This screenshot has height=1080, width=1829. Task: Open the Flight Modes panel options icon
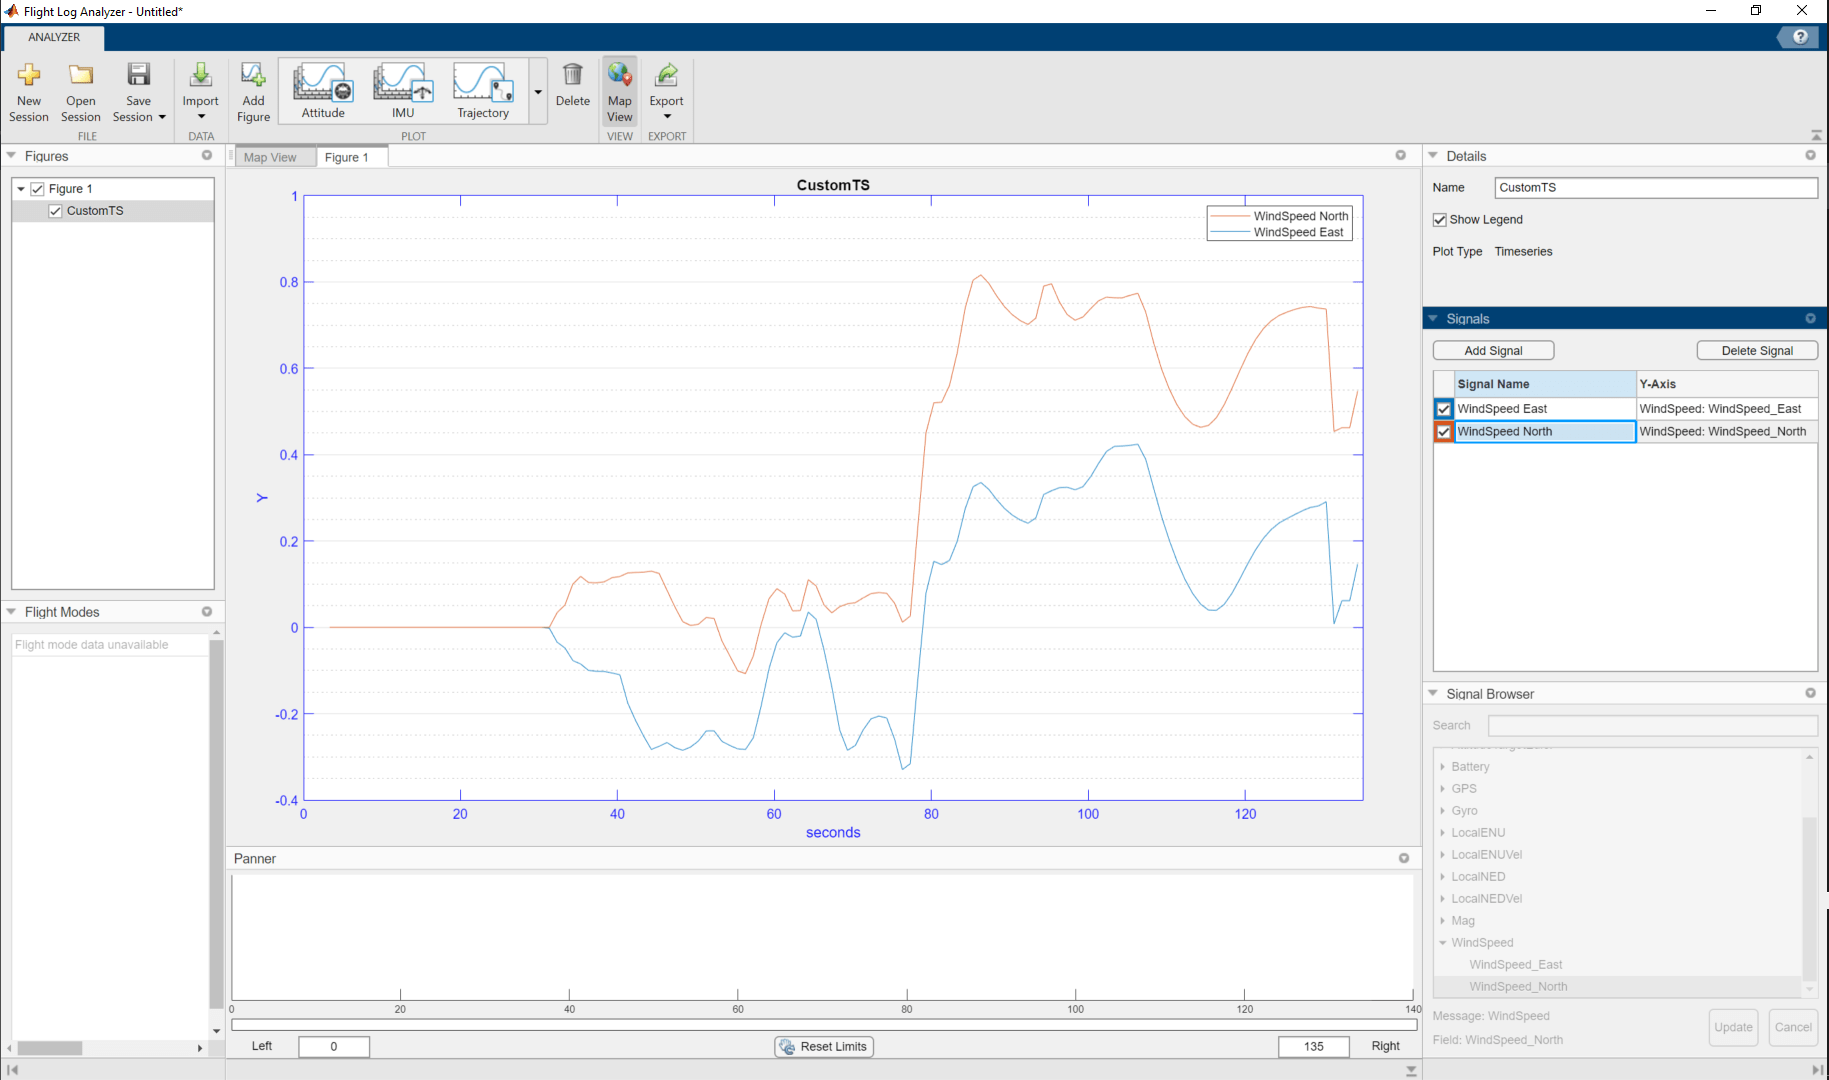tap(207, 611)
